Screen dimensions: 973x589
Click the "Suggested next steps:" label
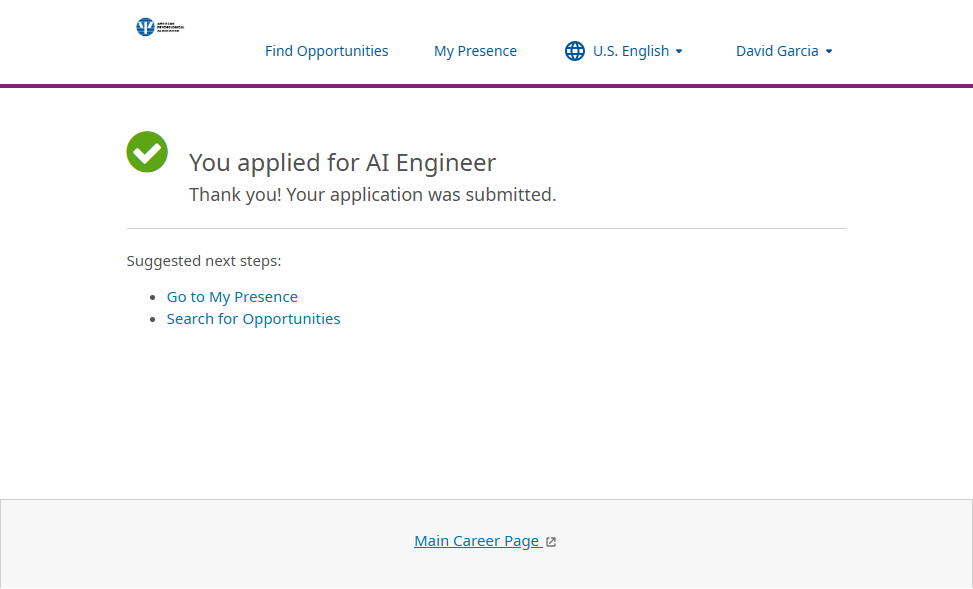coord(204,261)
